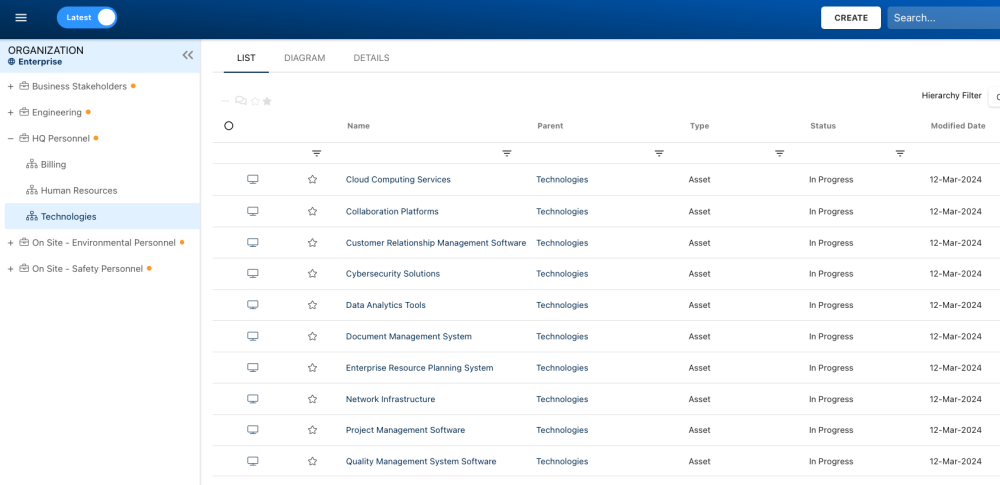The height and width of the screenshot is (485, 1000).
Task: Open the Document Management System link
Action: [x=408, y=337]
